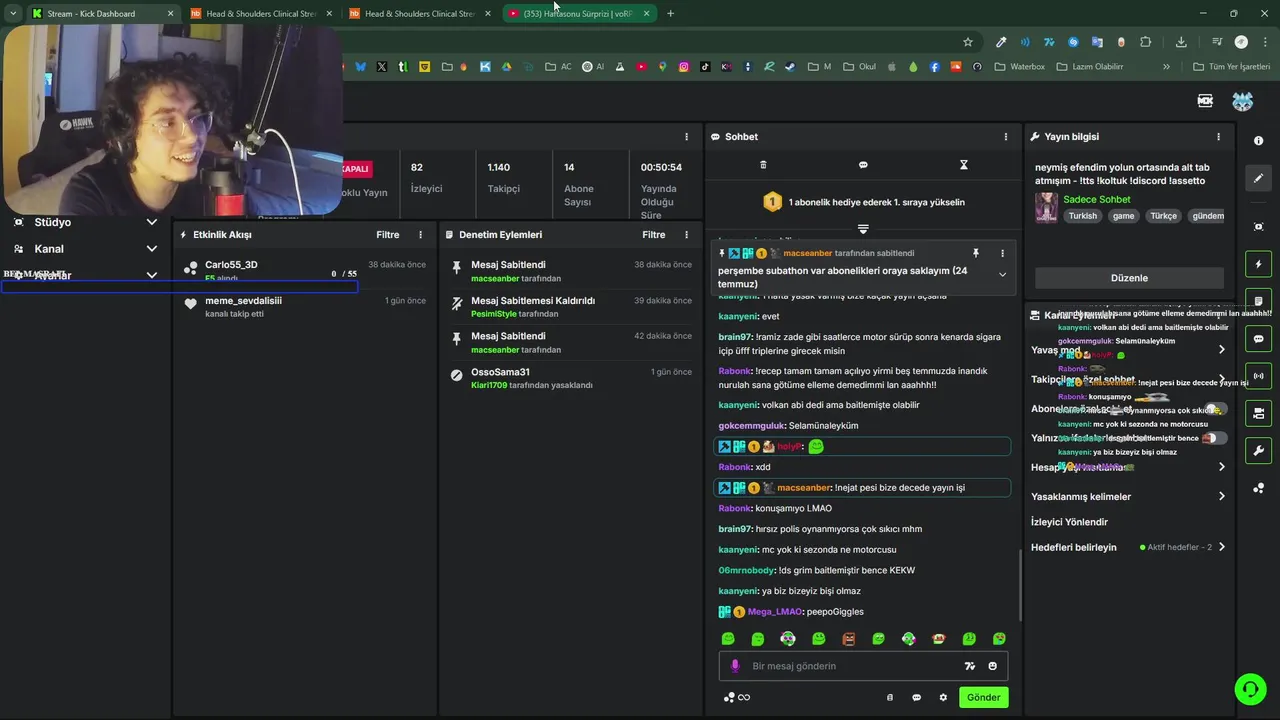Click the broadcast signal icon in right sidebar
The height and width of the screenshot is (720, 1280).
[1258, 376]
